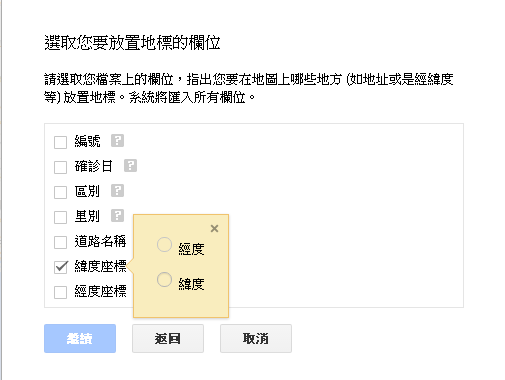Choose the 緯度 radio button in popup
The width and height of the screenshot is (505, 380).
coord(164,279)
